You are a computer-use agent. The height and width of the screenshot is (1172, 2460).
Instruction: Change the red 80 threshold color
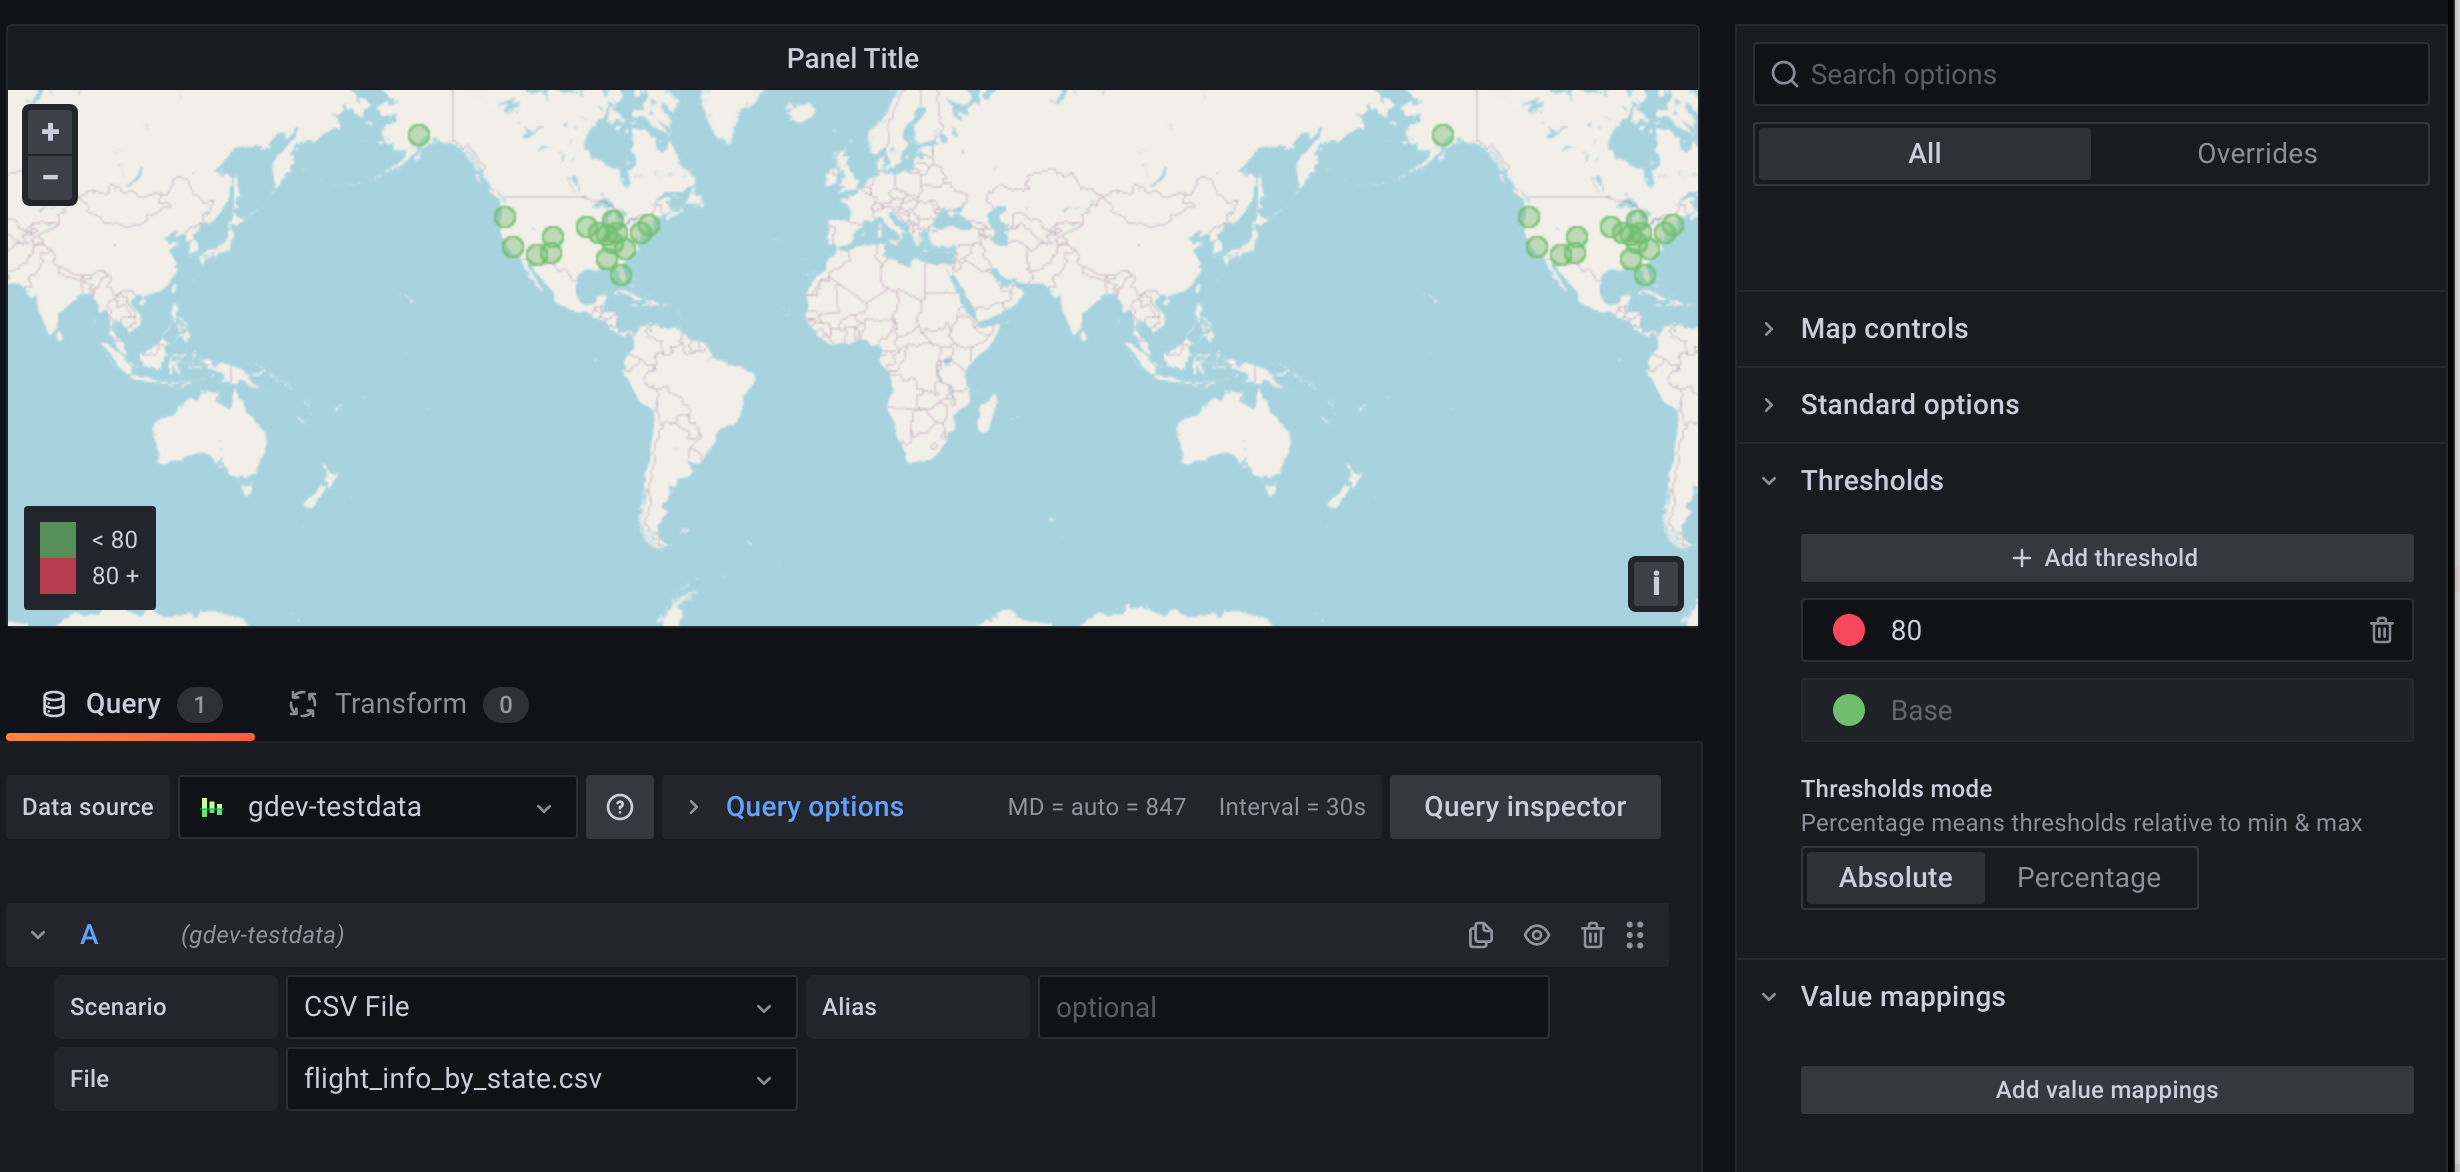[x=1848, y=630]
